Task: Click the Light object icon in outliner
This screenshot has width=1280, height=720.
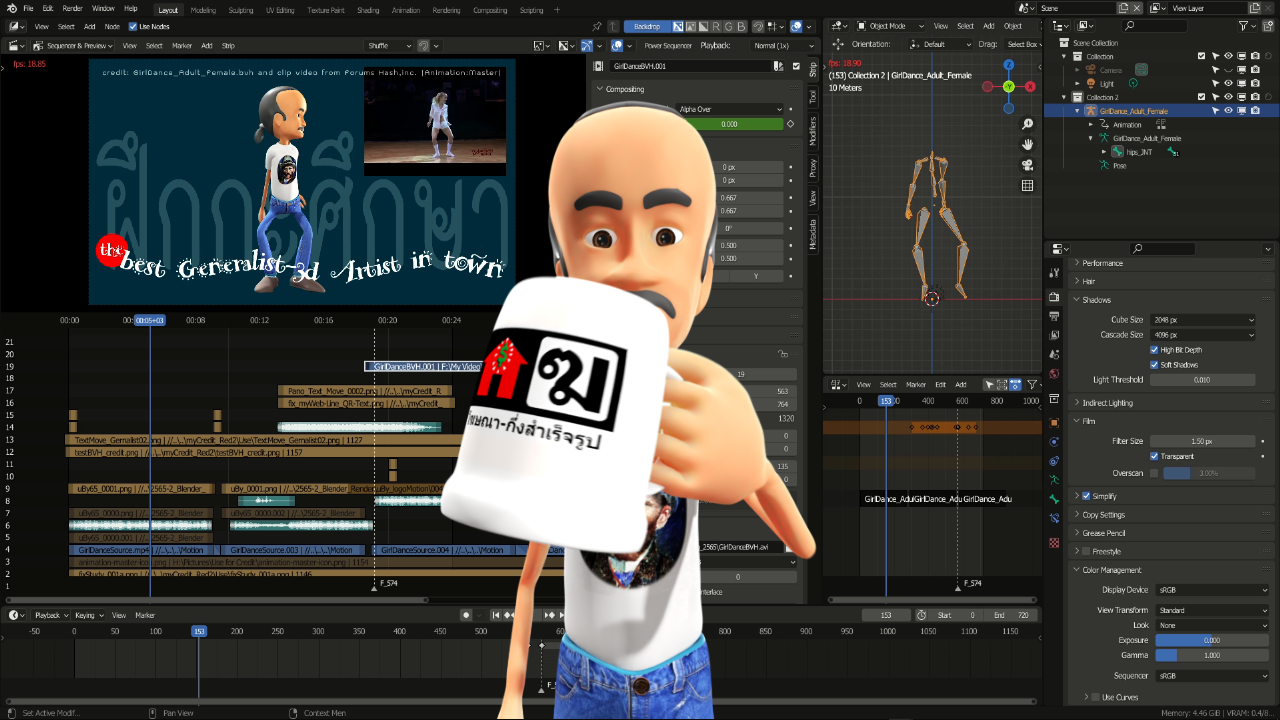Action: (x=1092, y=84)
